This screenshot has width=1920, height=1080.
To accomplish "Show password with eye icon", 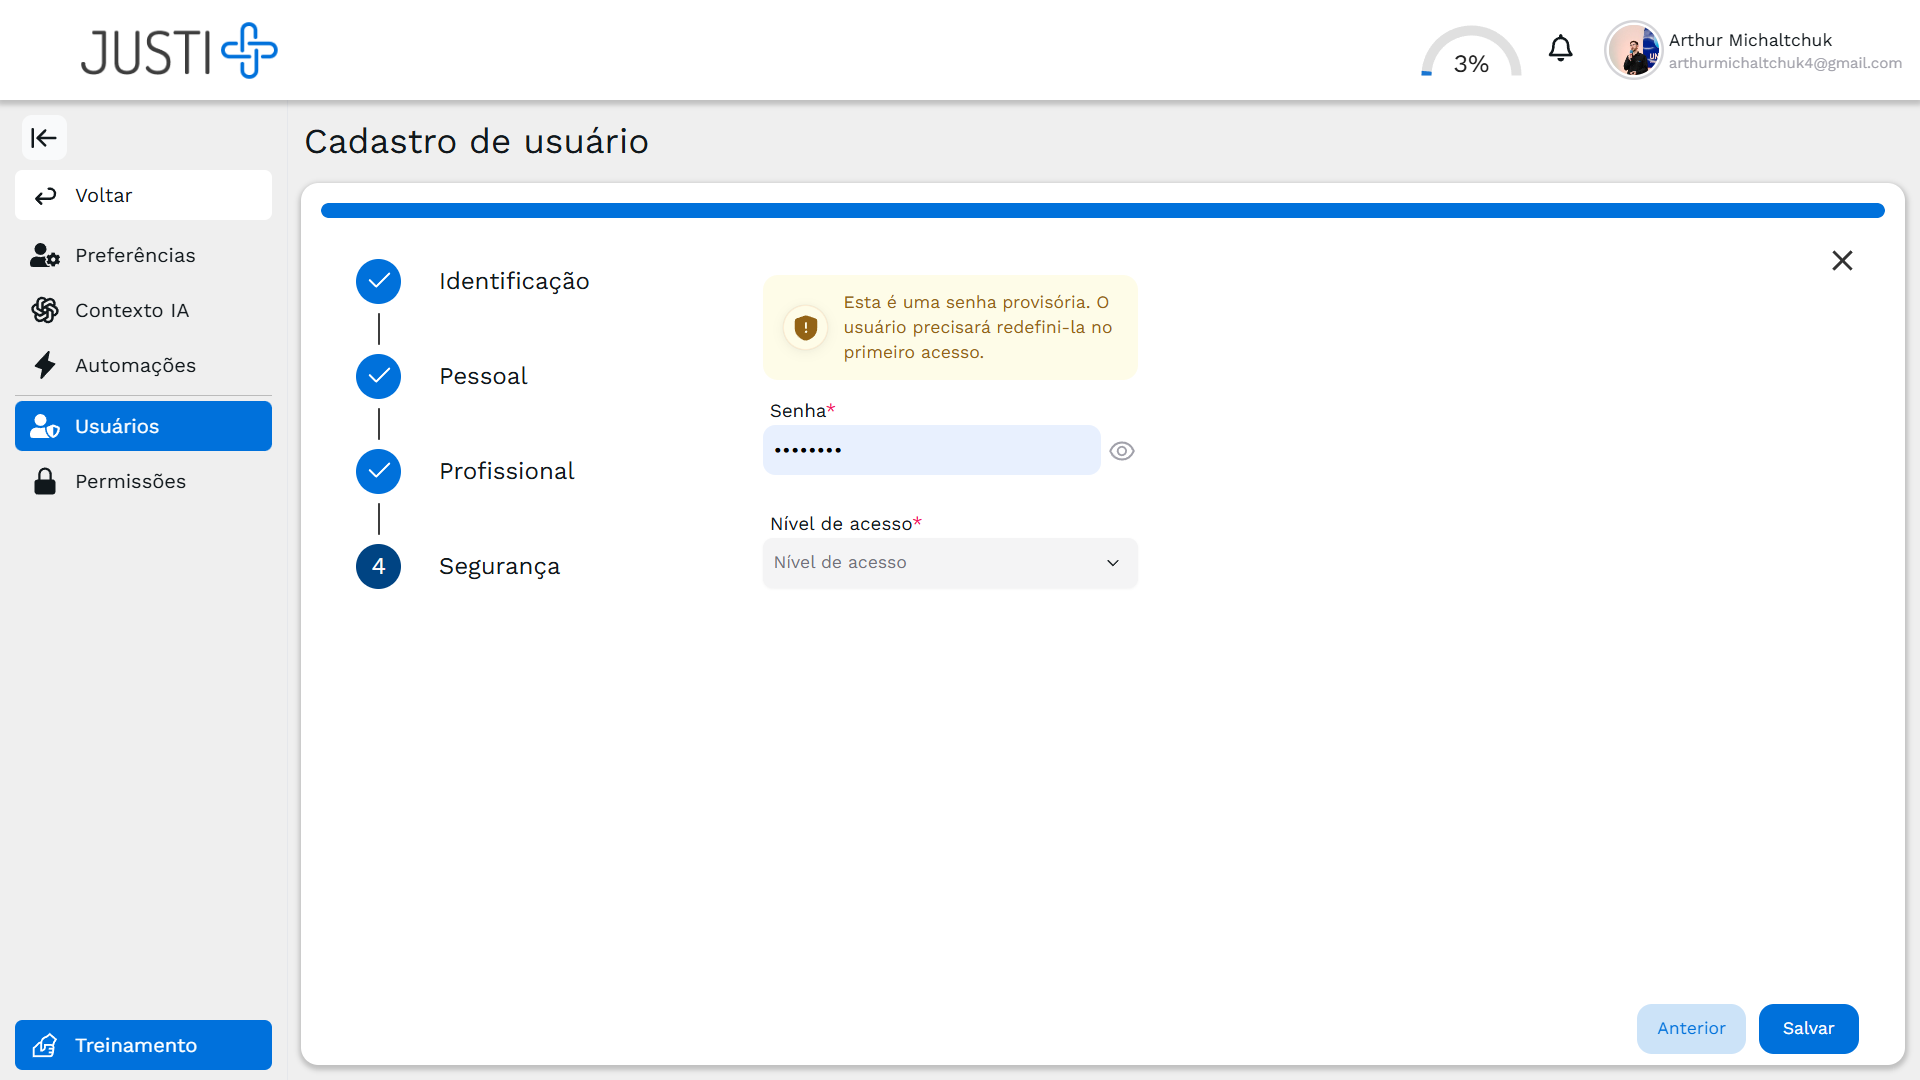I will tap(1122, 451).
